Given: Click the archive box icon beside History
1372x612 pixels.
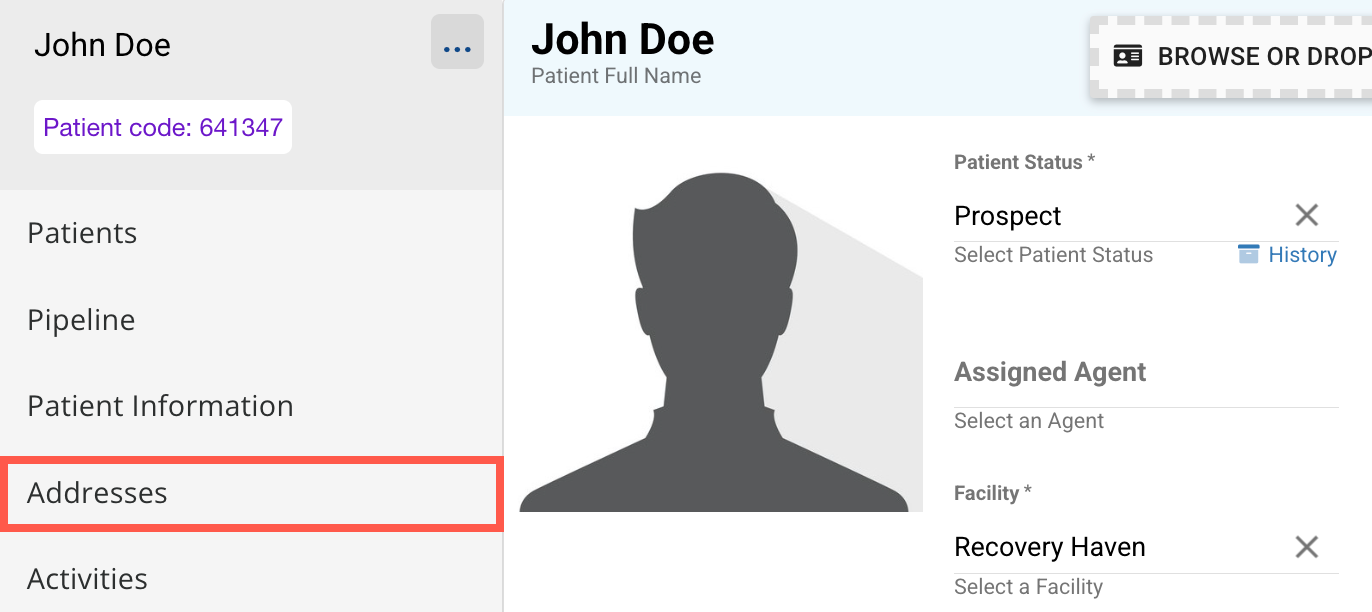Looking at the screenshot, I should click(1248, 254).
